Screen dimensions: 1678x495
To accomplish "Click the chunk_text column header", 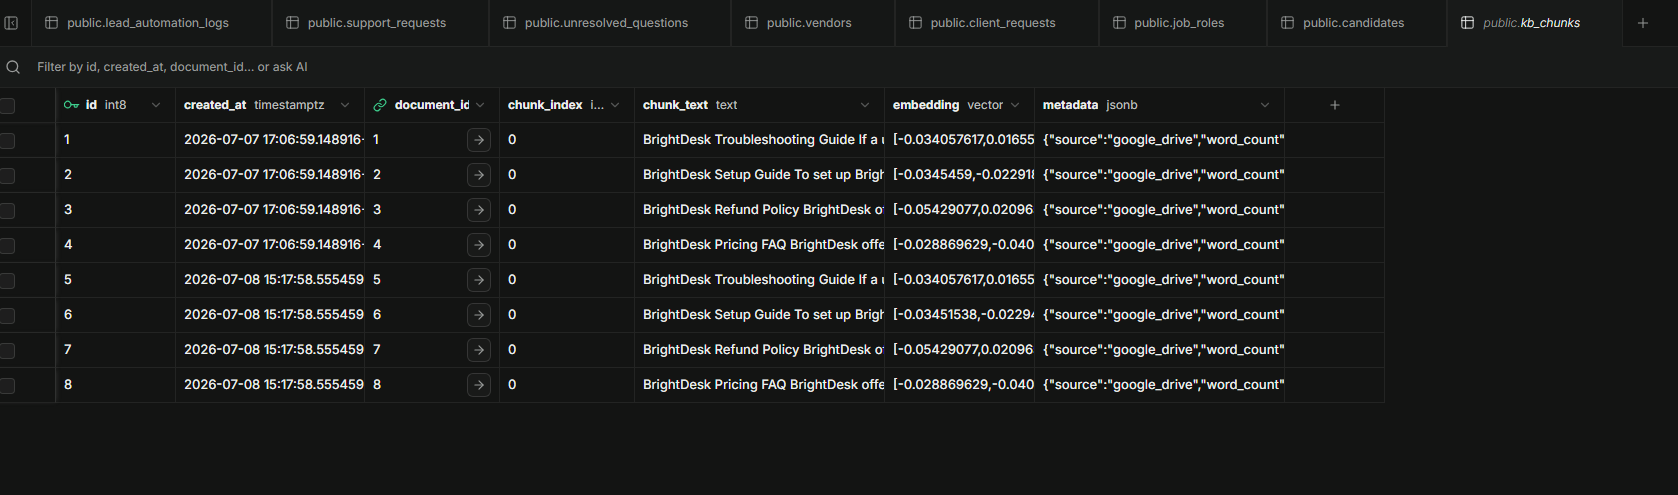I will click(x=760, y=105).
